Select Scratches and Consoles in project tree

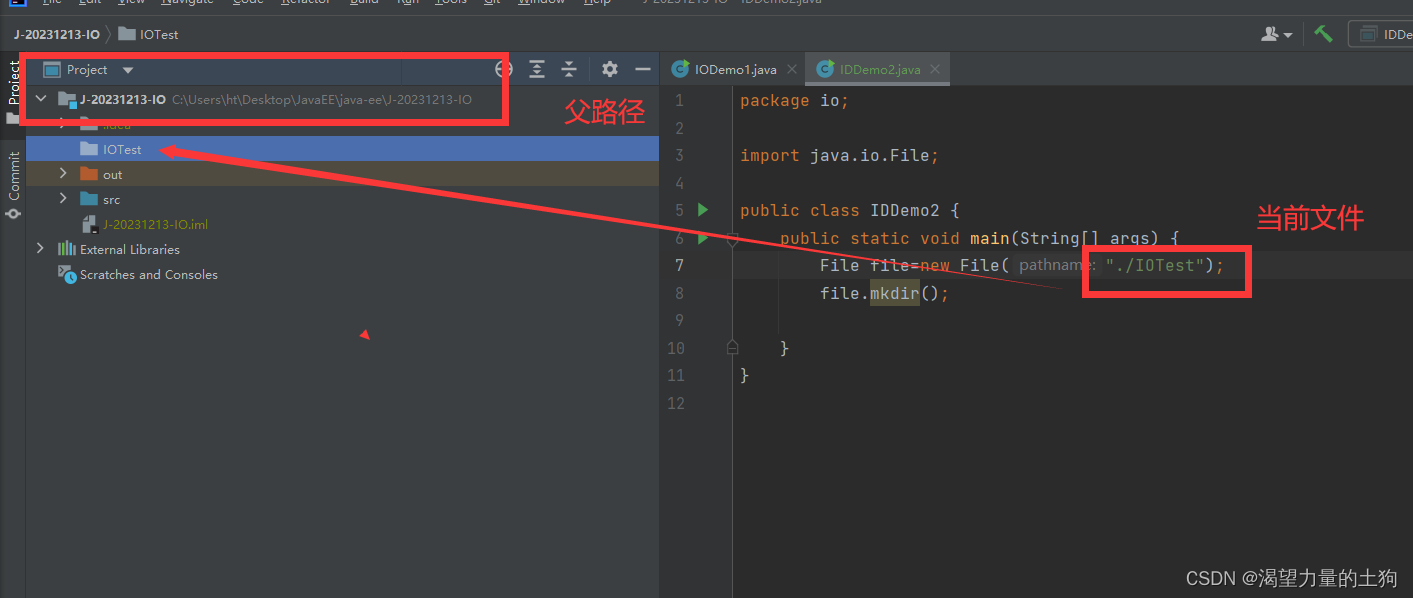click(x=147, y=274)
